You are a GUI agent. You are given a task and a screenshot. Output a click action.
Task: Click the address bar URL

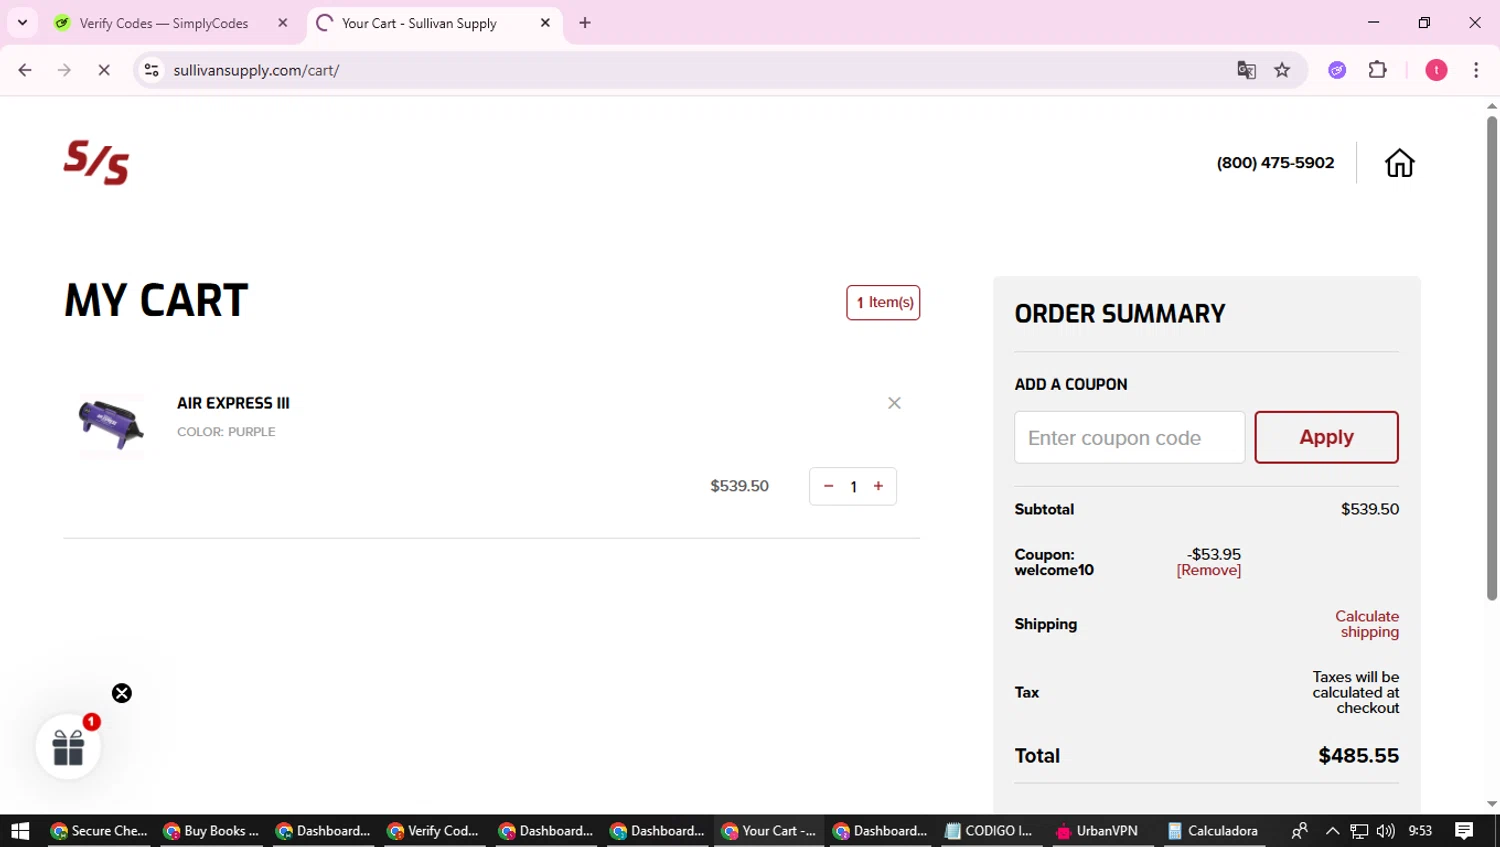pos(256,70)
